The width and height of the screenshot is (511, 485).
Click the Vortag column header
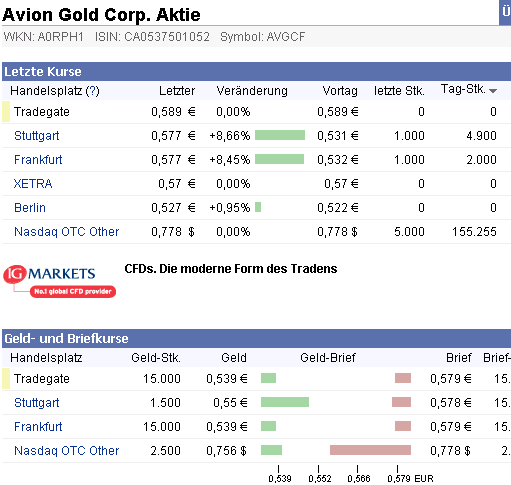(x=340, y=91)
